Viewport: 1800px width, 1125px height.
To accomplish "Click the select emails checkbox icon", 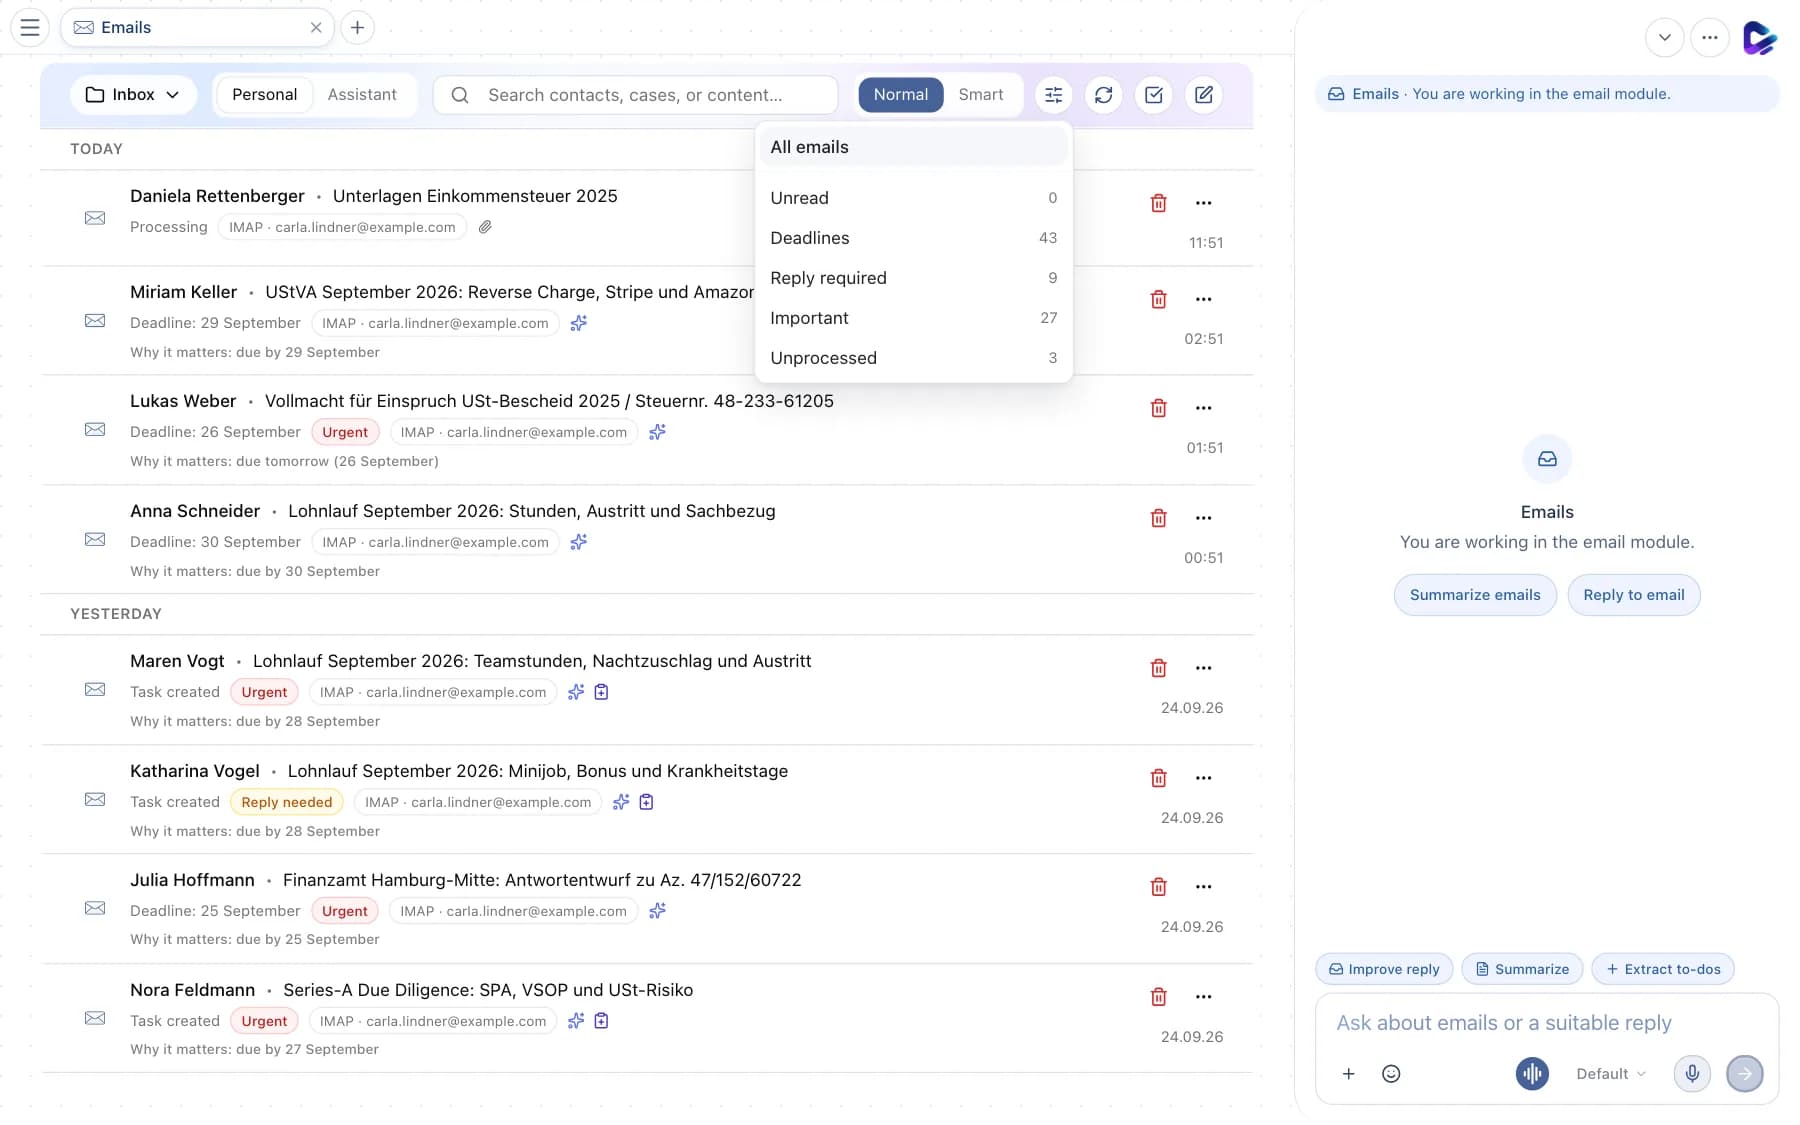I will (1153, 94).
